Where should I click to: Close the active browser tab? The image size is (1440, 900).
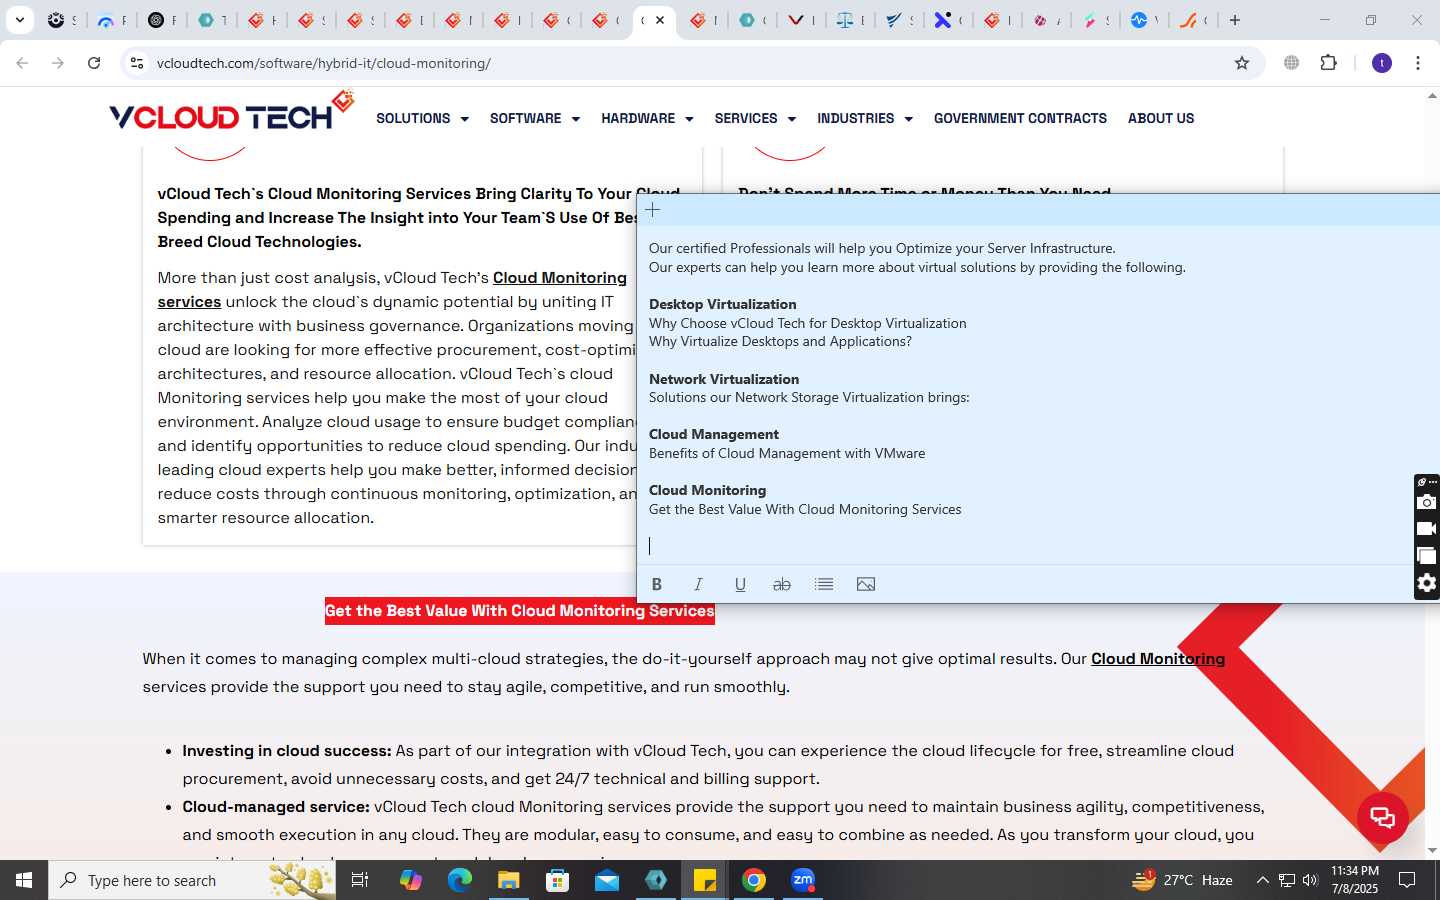pyautogui.click(x=660, y=20)
